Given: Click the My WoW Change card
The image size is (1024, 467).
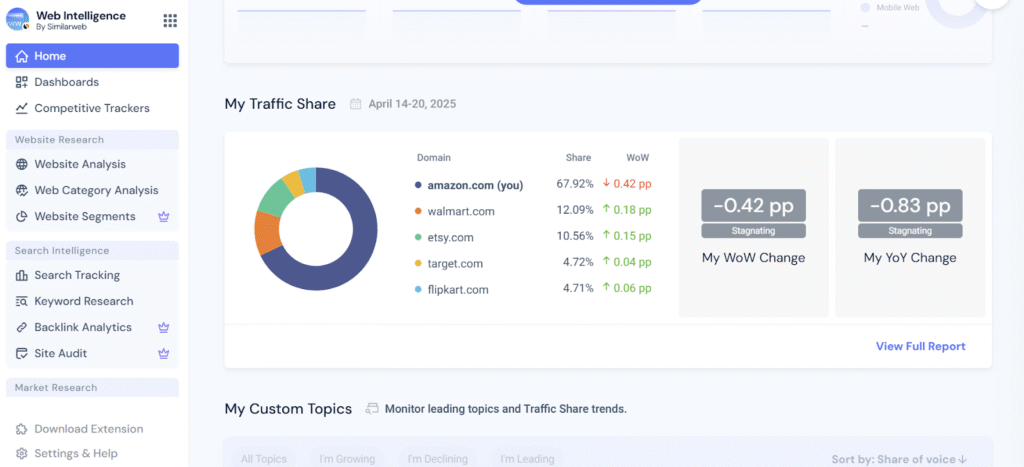Looking at the screenshot, I should click(754, 227).
